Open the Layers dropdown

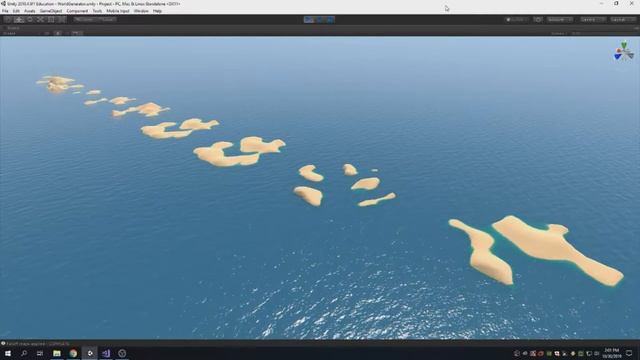(593, 19)
